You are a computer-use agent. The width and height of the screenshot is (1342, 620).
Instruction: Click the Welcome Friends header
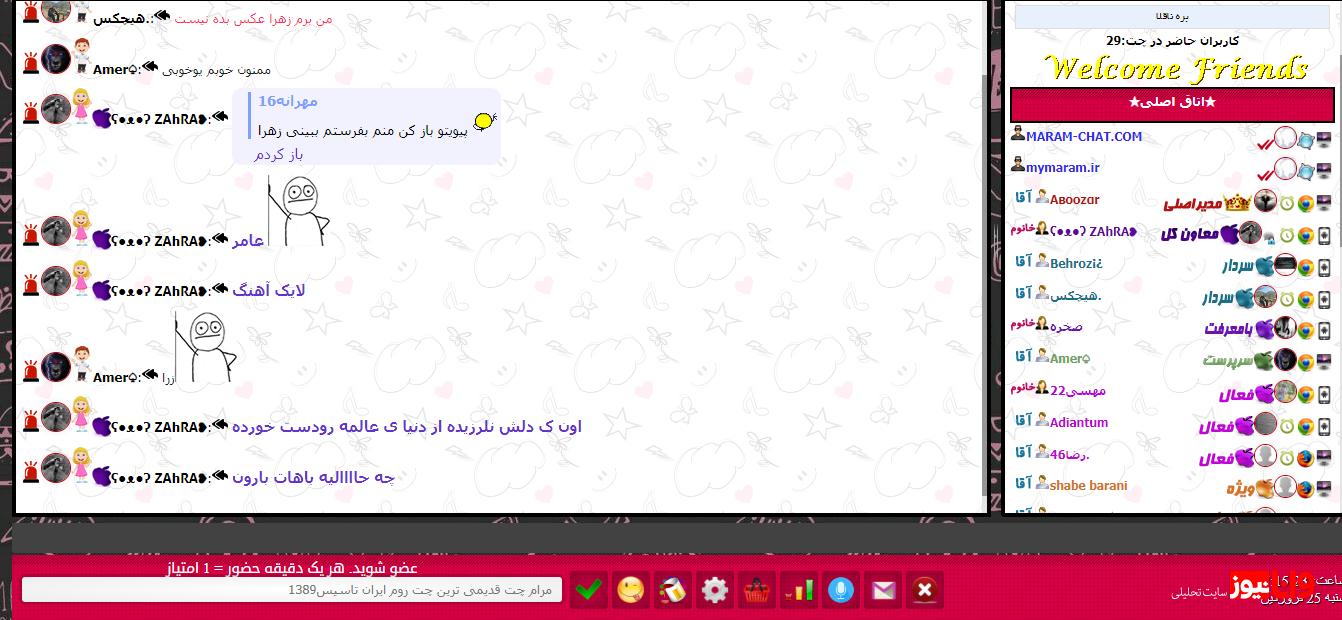pyautogui.click(x=1172, y=67)
